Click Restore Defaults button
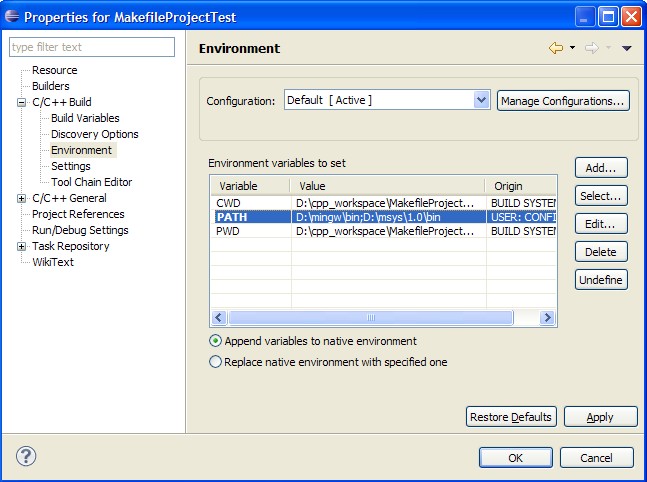 tap(510, 417)
